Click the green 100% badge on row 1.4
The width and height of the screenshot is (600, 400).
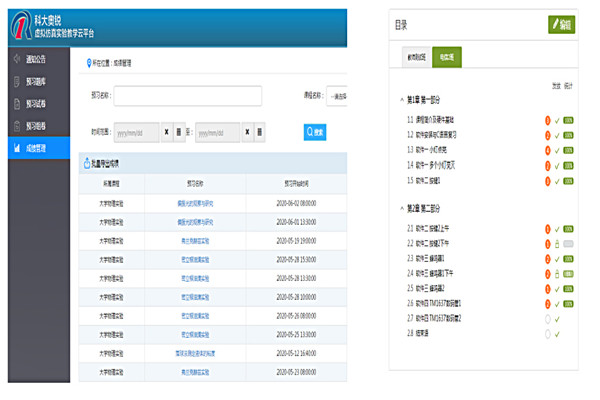pos(568,166)
